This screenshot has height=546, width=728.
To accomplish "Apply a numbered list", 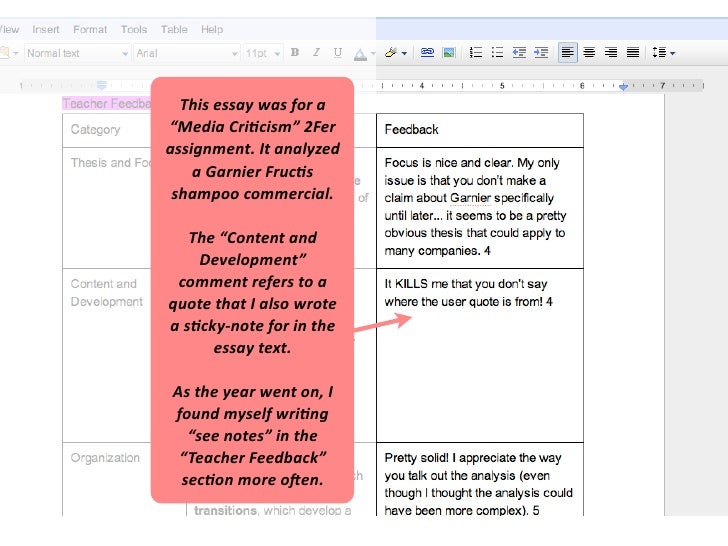I will tap(475, 52).
